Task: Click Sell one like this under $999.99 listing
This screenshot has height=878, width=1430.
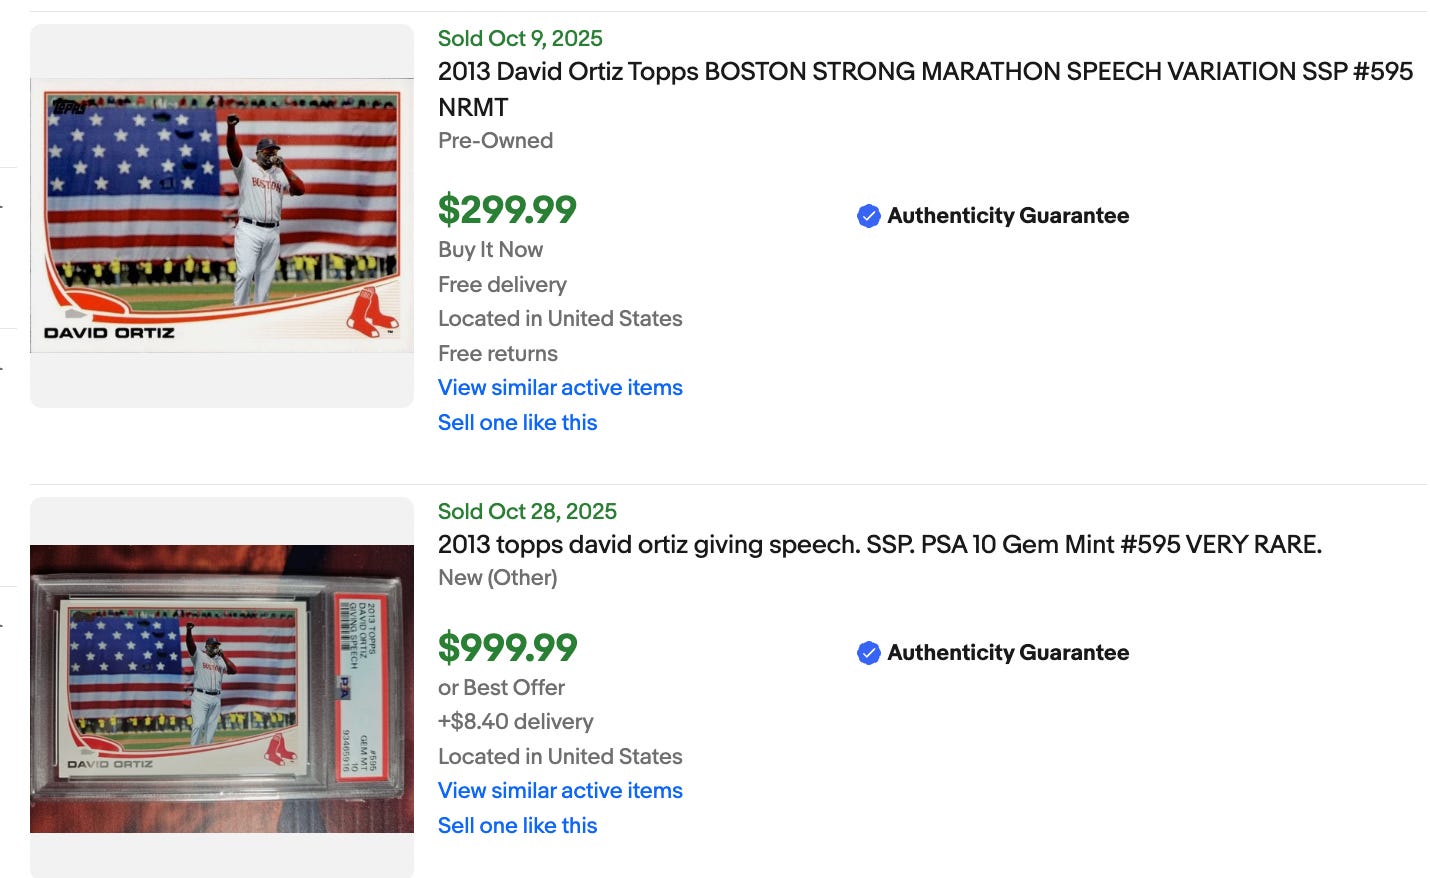Action: [x=517, y=826]
